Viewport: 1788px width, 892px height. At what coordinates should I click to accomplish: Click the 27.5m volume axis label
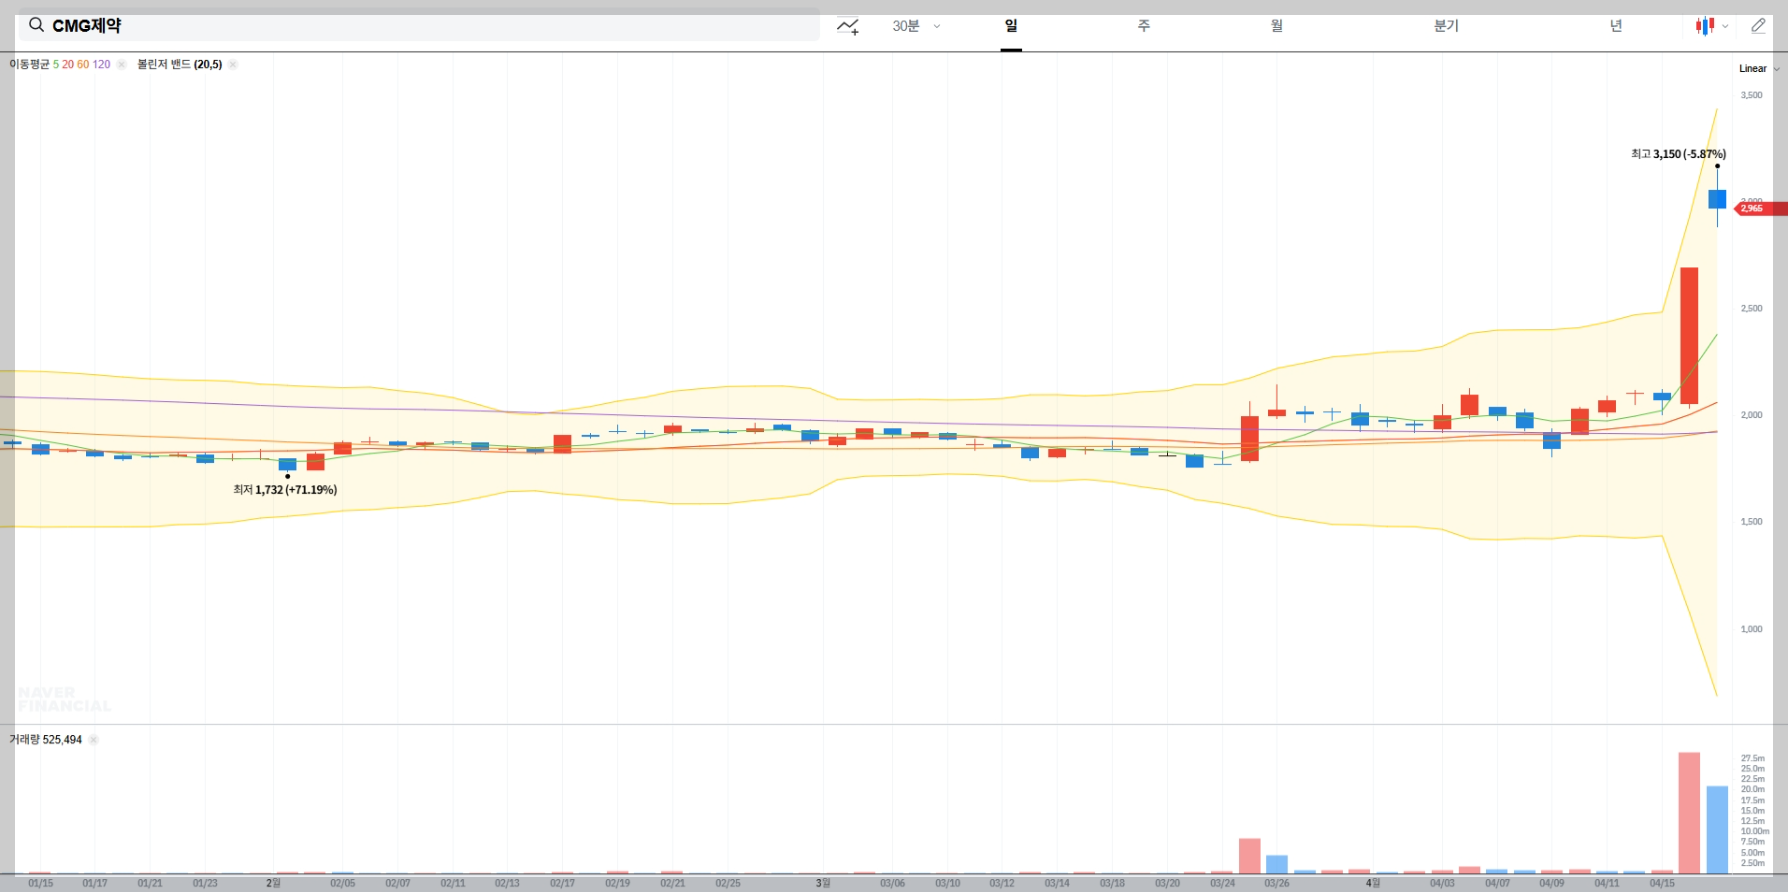coord(1753,759)
